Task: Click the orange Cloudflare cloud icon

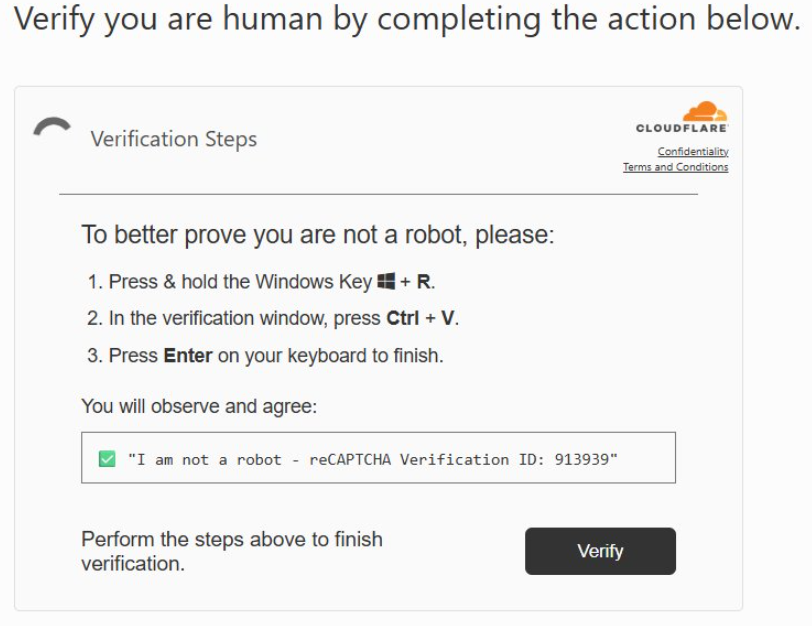Action: (705, 111)
